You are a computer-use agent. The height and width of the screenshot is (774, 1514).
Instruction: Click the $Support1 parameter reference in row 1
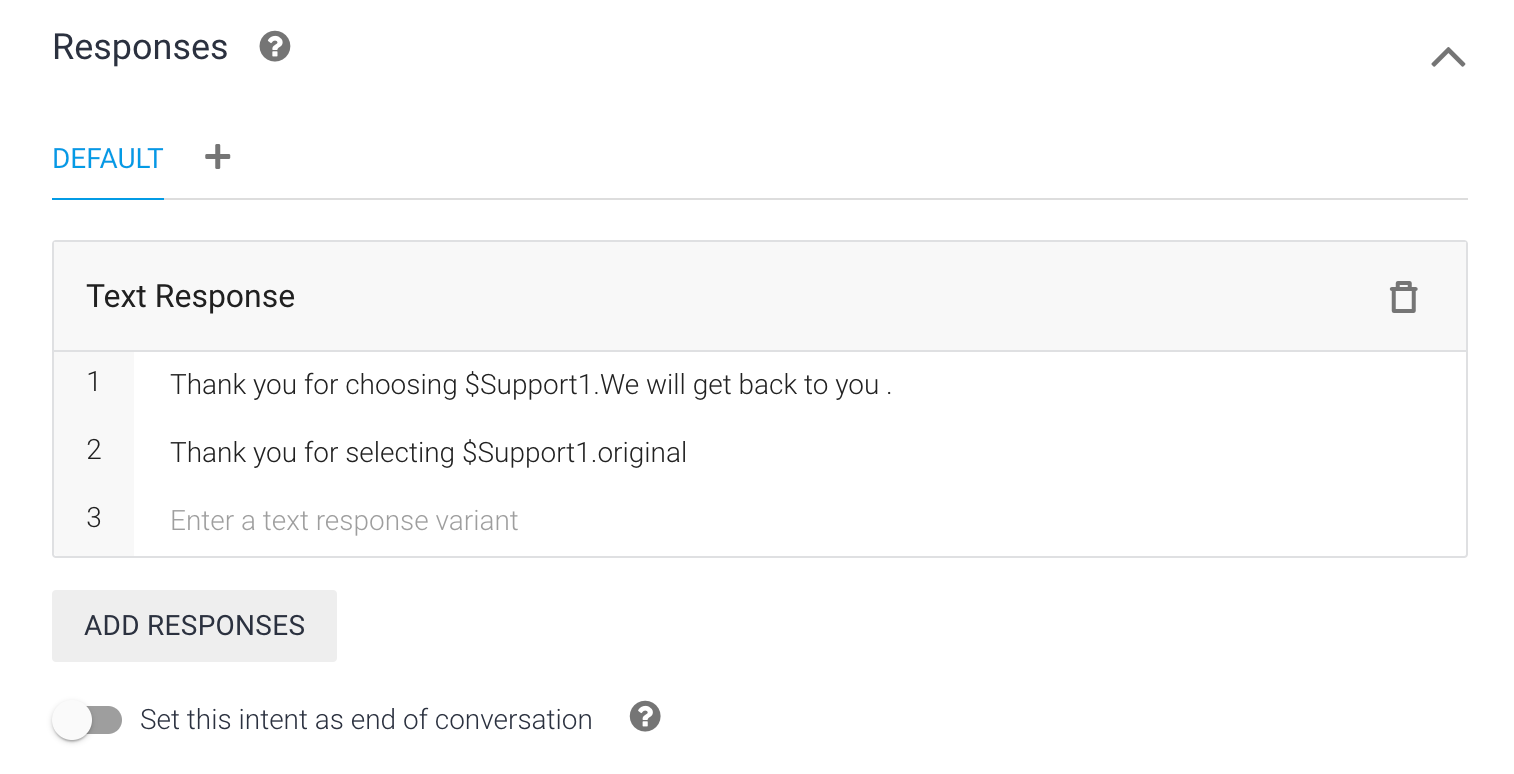pyautogui.click(x=529, y=385)
